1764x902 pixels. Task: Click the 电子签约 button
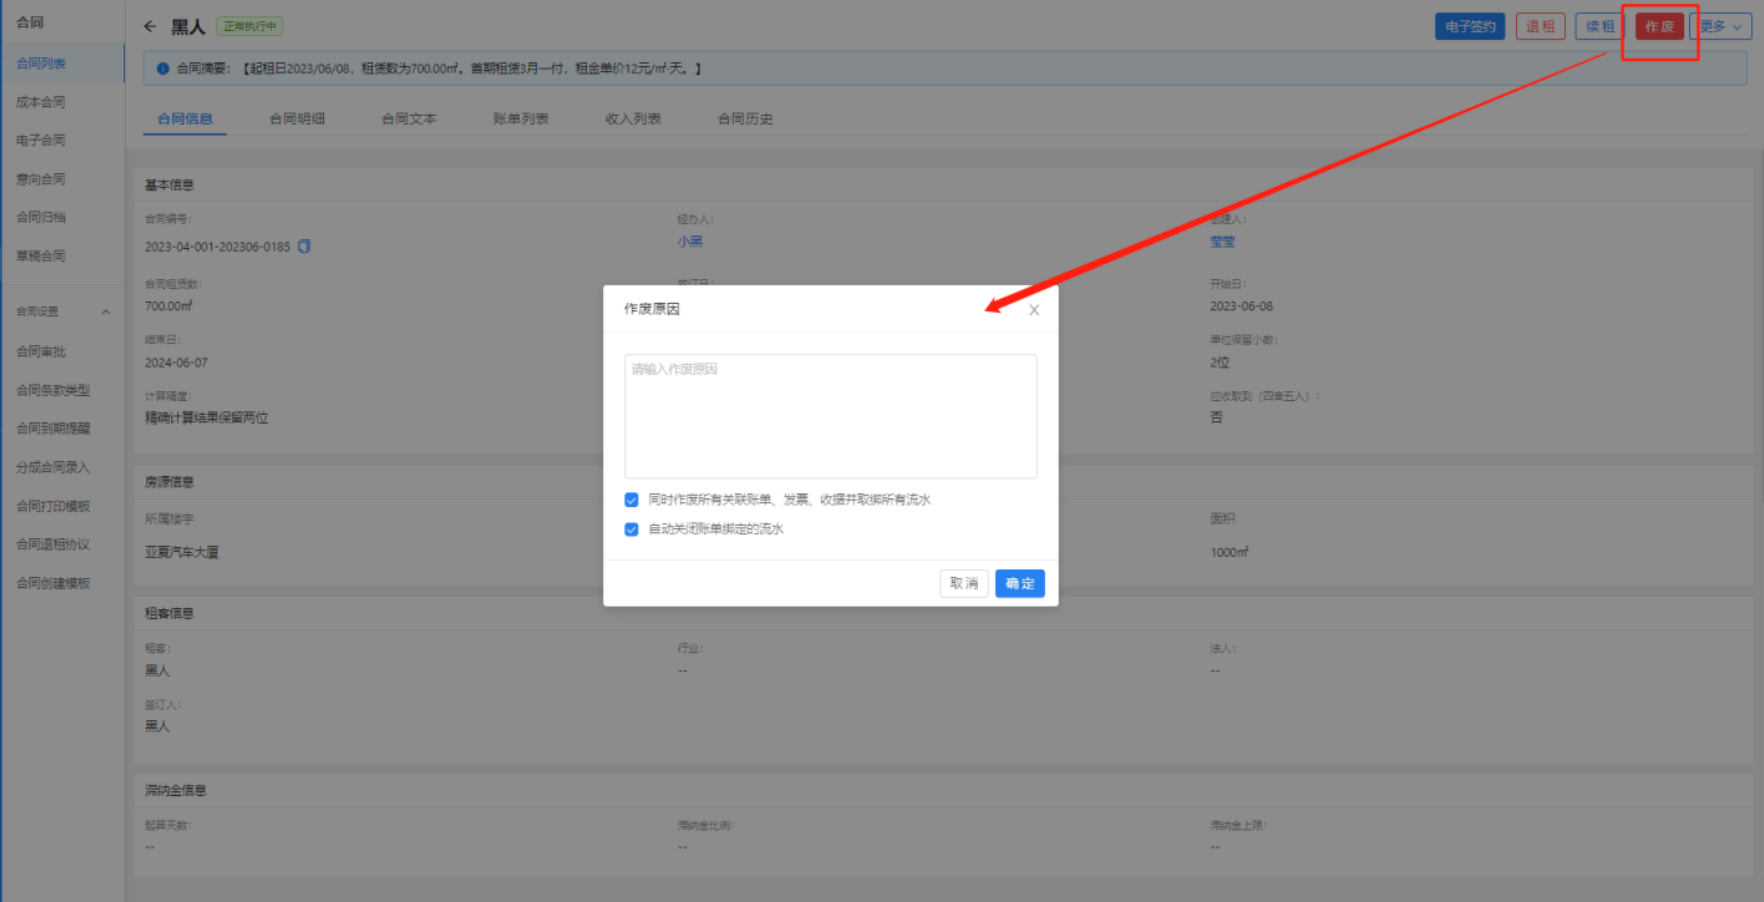[1469, 27]
